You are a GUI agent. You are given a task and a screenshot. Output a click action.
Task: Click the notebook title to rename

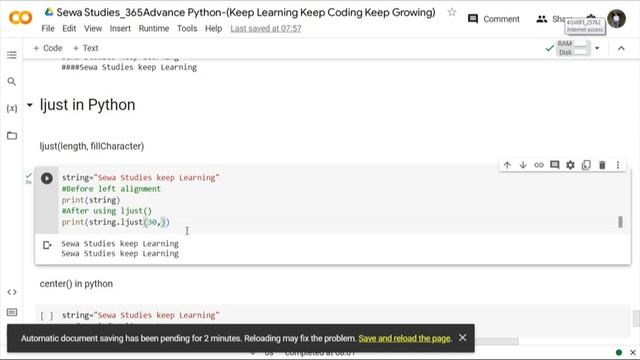[246, 12]
